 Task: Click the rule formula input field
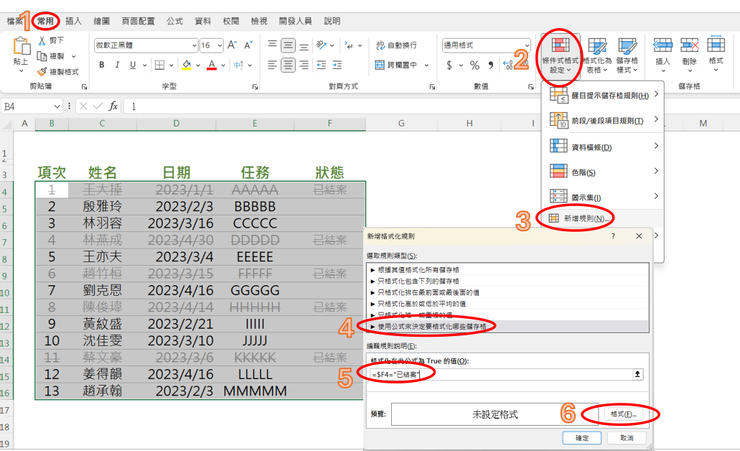[x=500, y=374]
